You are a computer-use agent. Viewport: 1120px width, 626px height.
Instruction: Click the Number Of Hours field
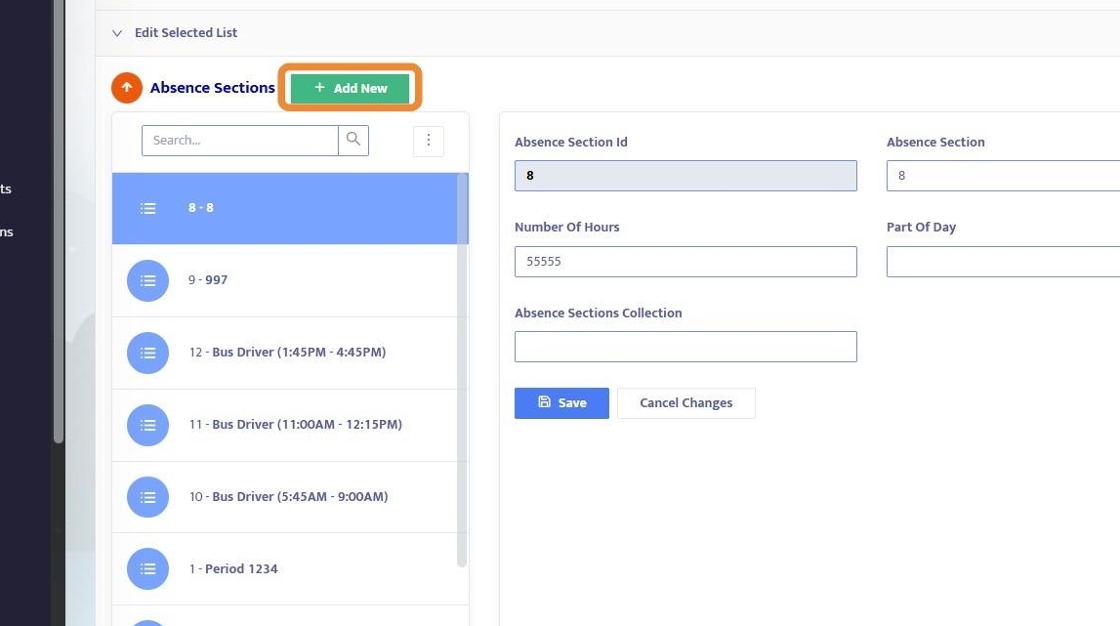[x=686, y=262]
